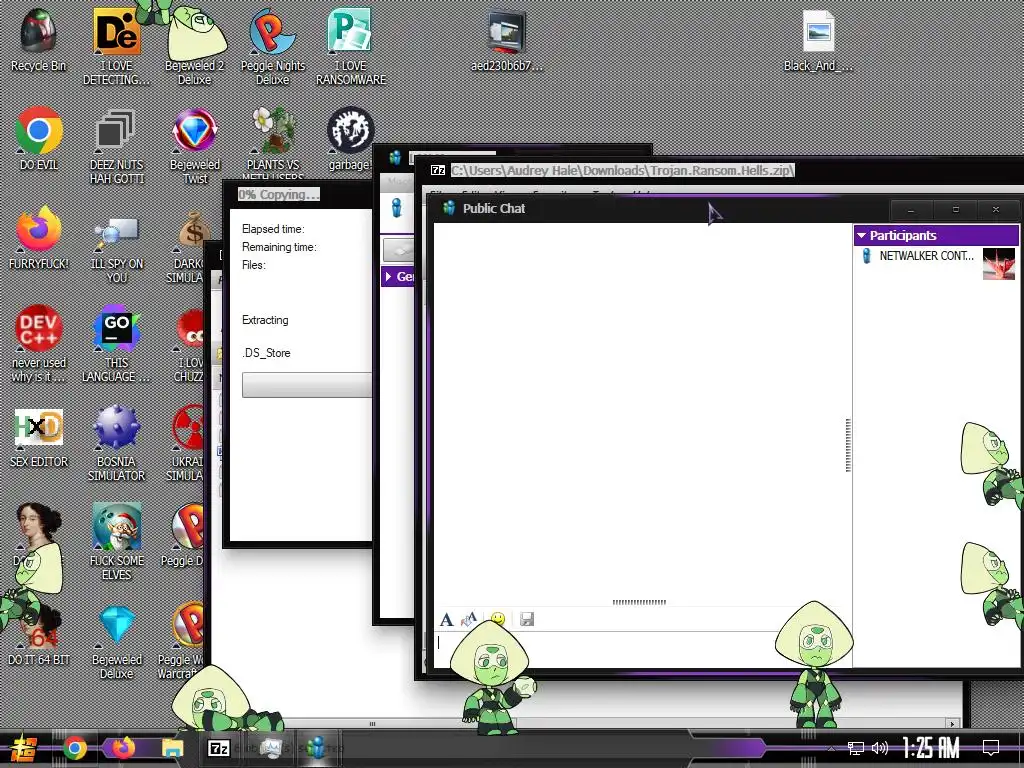
Task: Maximize the Public Chat window
Action: pos(955,210)
